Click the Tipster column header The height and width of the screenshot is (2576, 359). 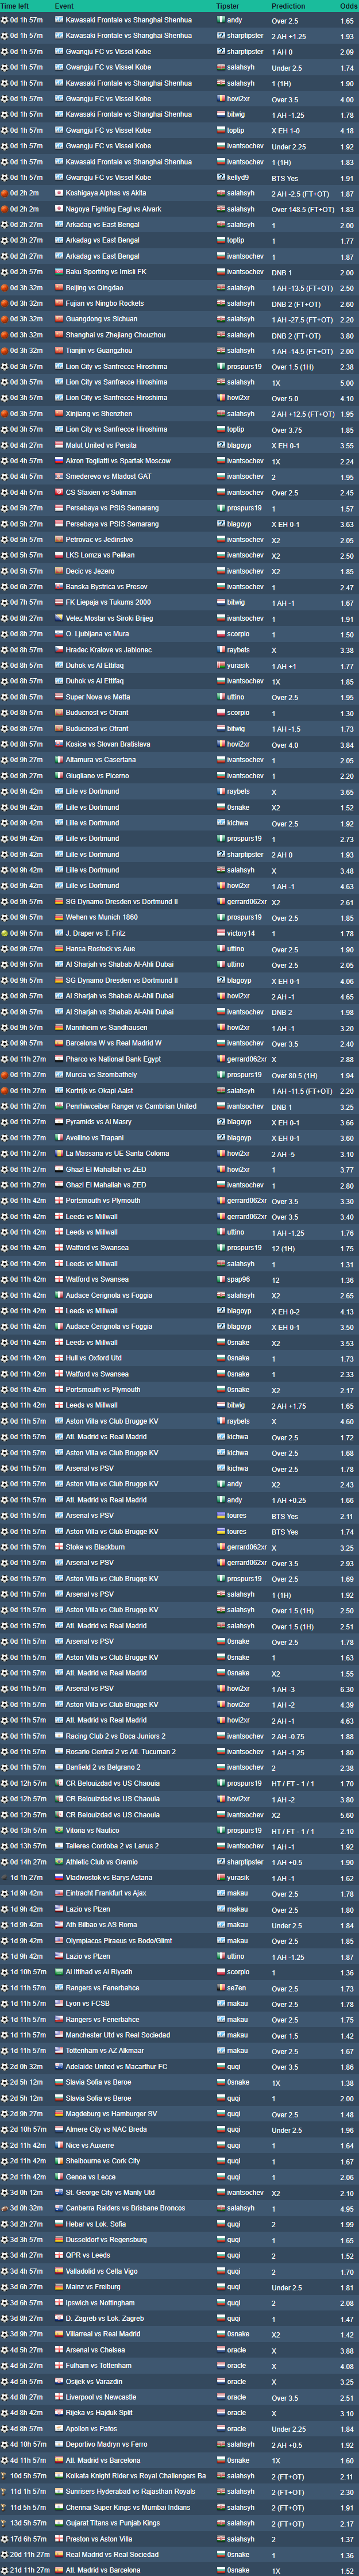tap(228, 6)
